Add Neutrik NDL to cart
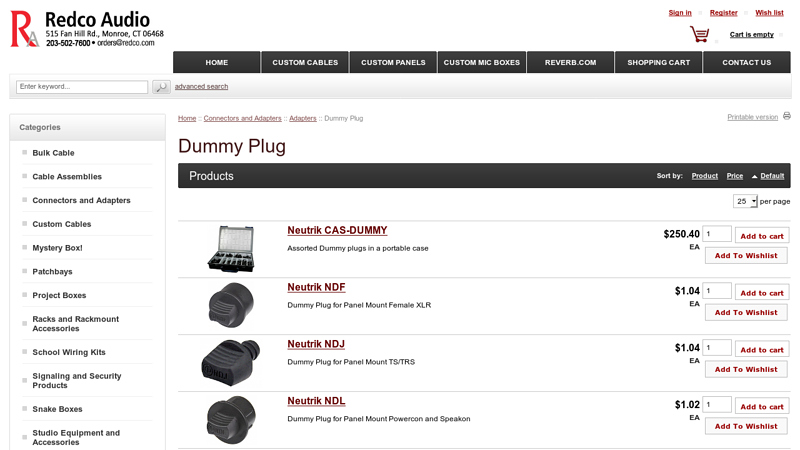This screenshot has height=450, width=800. point(762,406)
